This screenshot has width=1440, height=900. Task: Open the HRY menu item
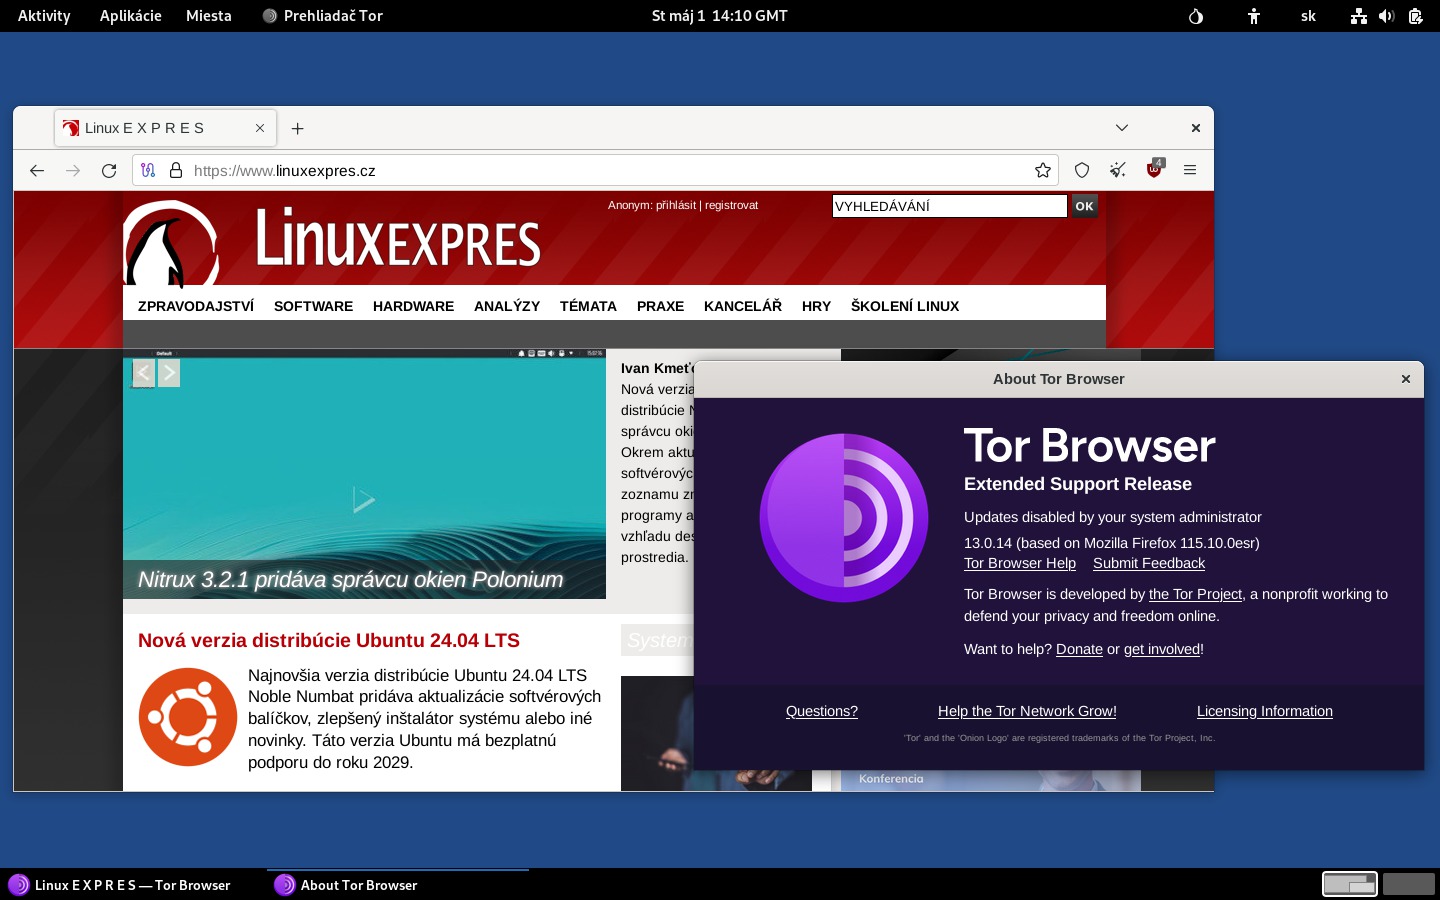click(x=816, y=306)
